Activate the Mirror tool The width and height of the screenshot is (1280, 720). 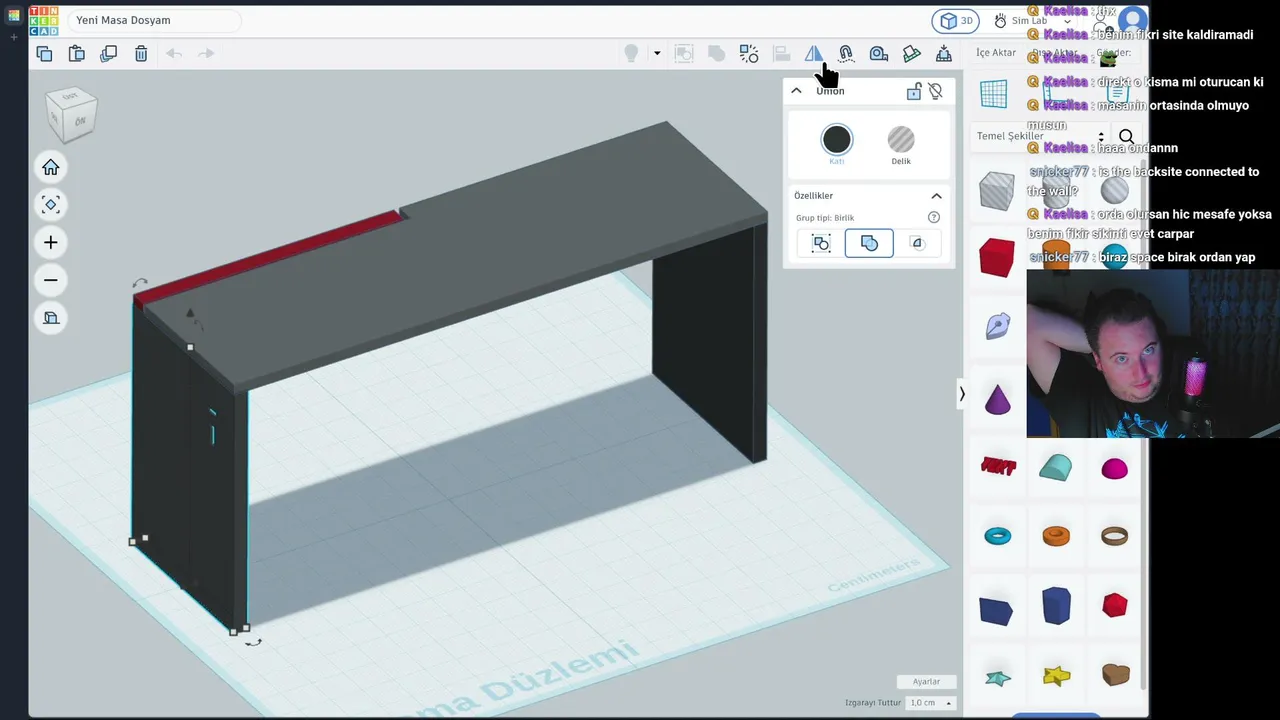coord(814,54)
